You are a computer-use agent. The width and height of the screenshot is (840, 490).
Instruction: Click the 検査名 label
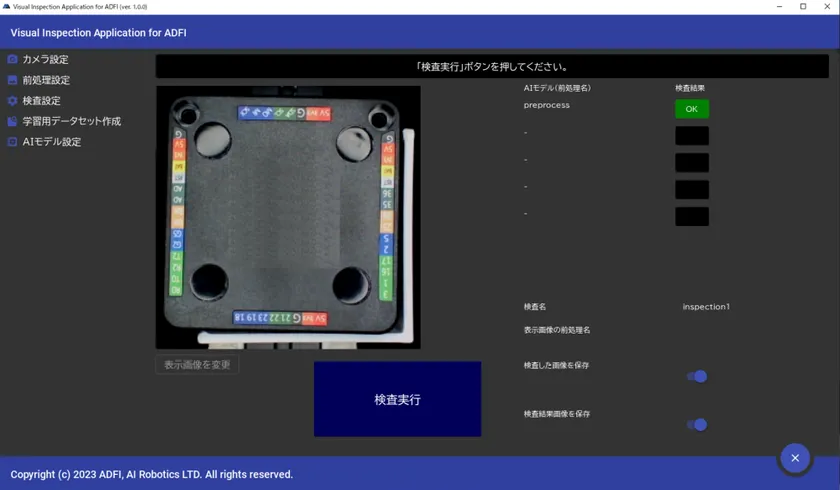535,307
